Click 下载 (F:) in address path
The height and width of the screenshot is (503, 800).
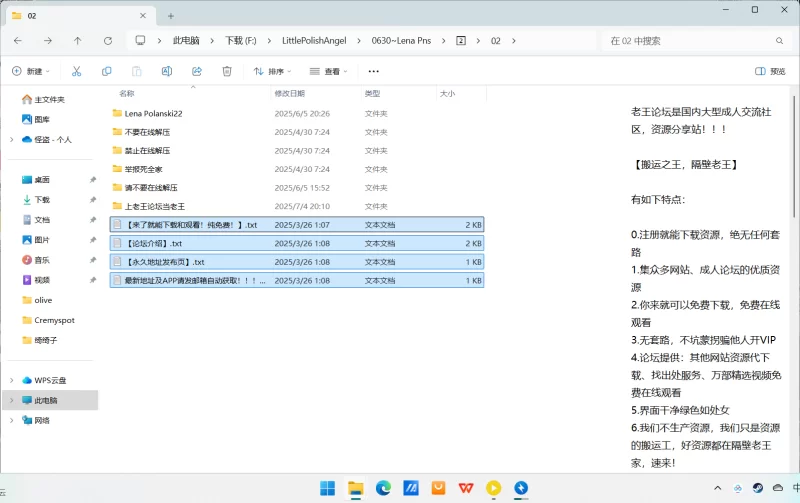coord(241,41)
